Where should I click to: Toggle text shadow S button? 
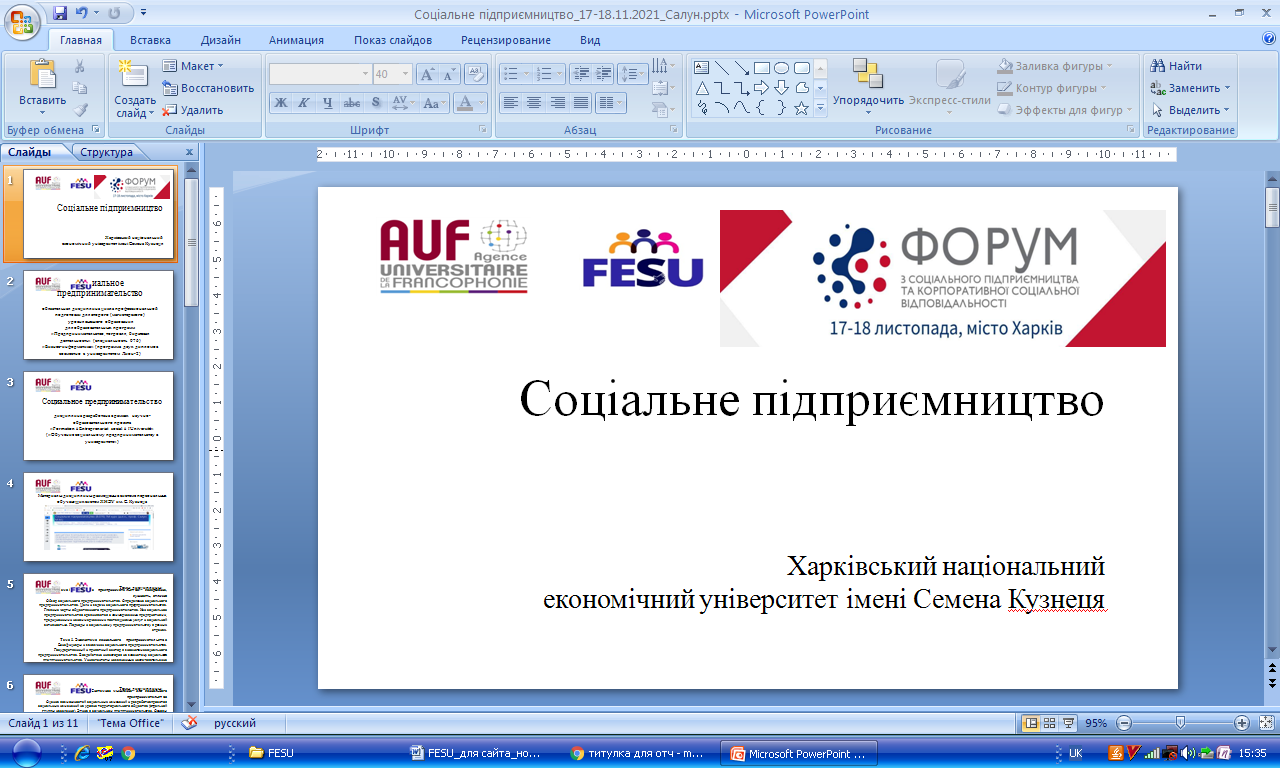(376, 103)
